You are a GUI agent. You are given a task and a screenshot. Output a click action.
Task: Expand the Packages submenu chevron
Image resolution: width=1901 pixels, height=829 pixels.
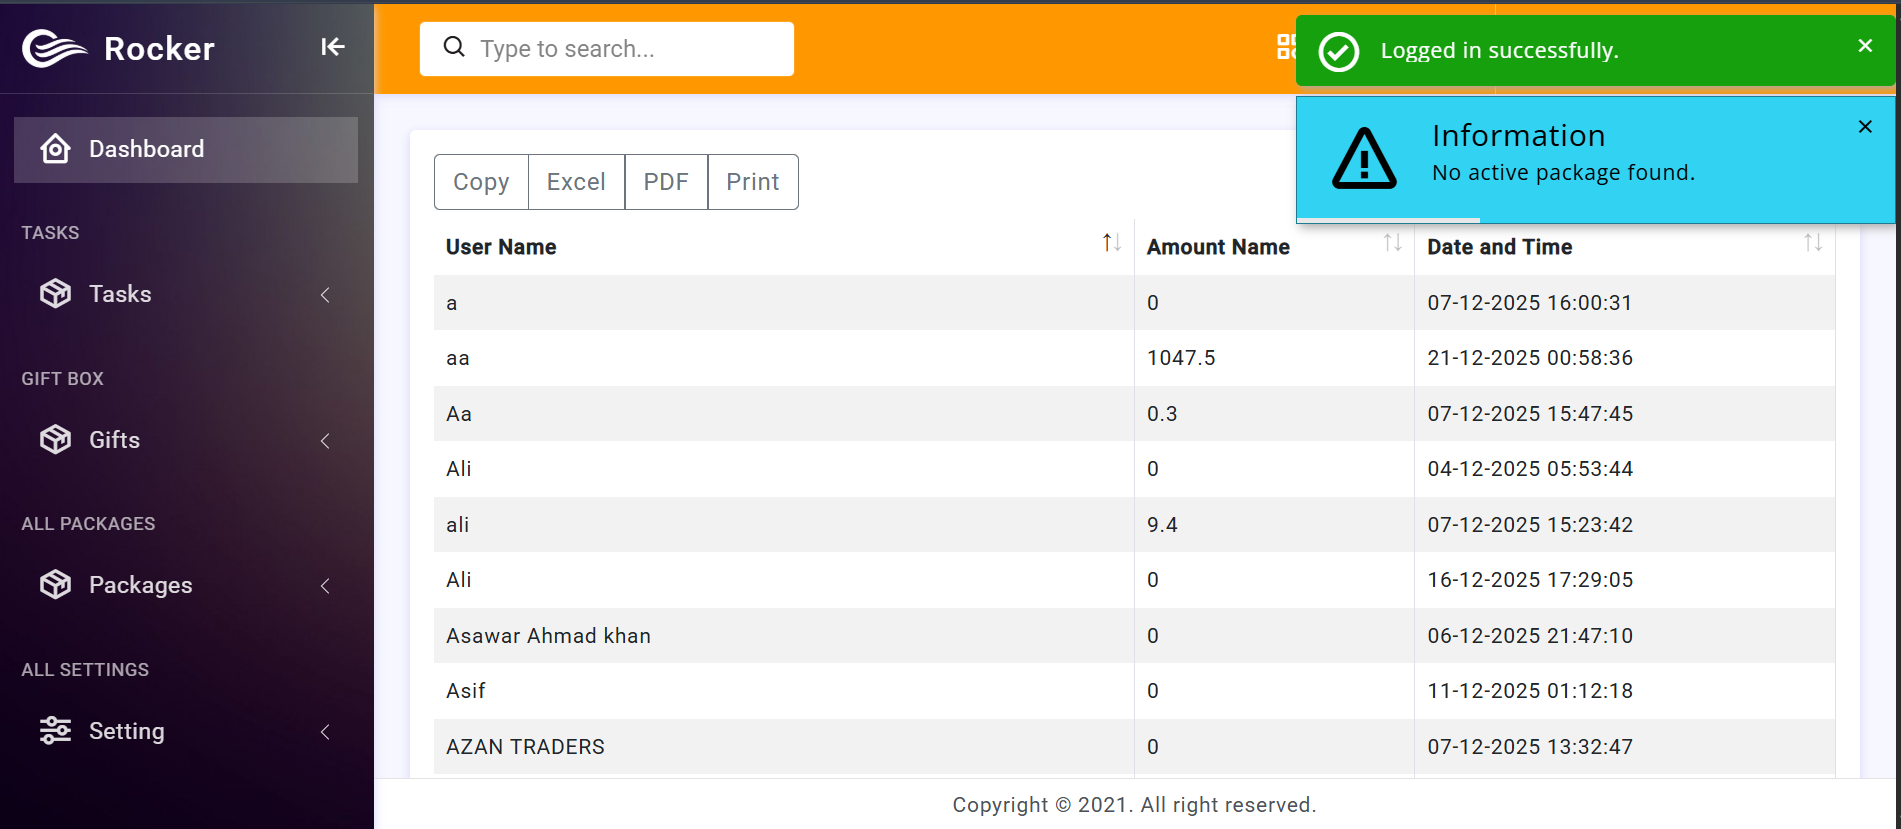pyautogui.click(x=325, y=586)
